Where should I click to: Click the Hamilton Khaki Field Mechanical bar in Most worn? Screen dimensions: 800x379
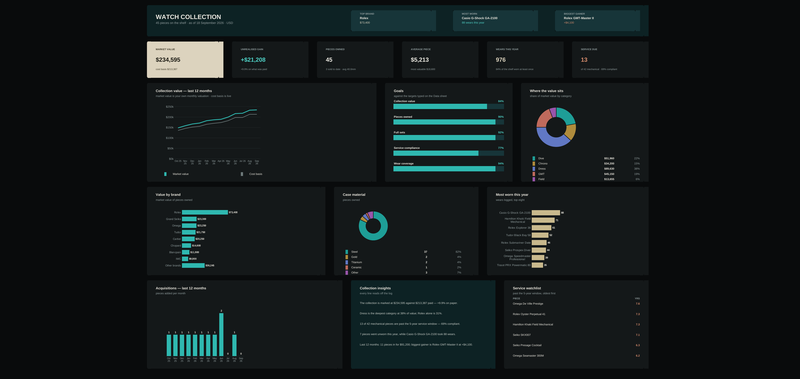543,220
